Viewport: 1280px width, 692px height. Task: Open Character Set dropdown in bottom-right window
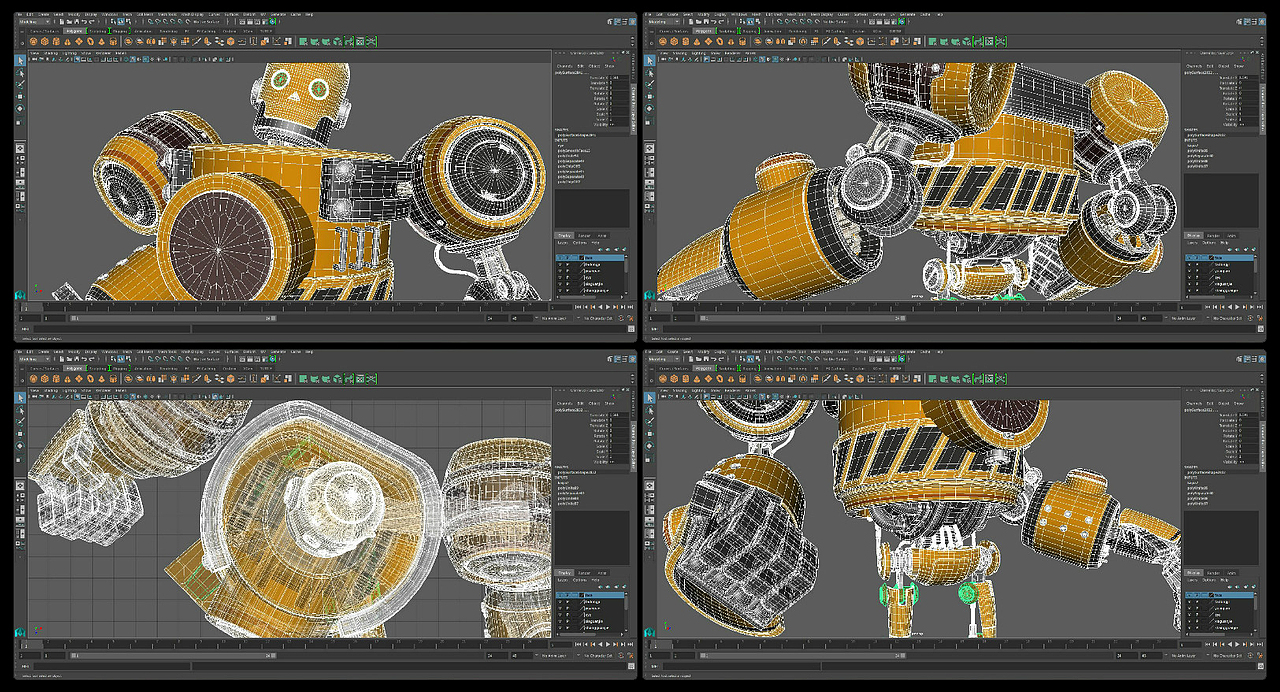pyautogui.click(x=1228, y=656)
